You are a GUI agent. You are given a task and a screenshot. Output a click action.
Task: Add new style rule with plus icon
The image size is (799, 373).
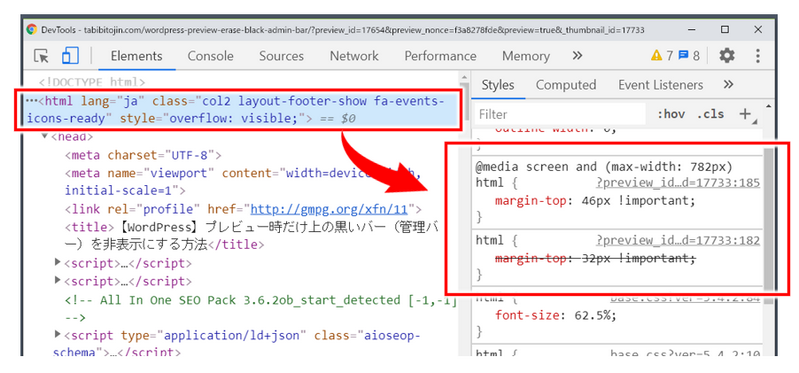tap(745, 114)
